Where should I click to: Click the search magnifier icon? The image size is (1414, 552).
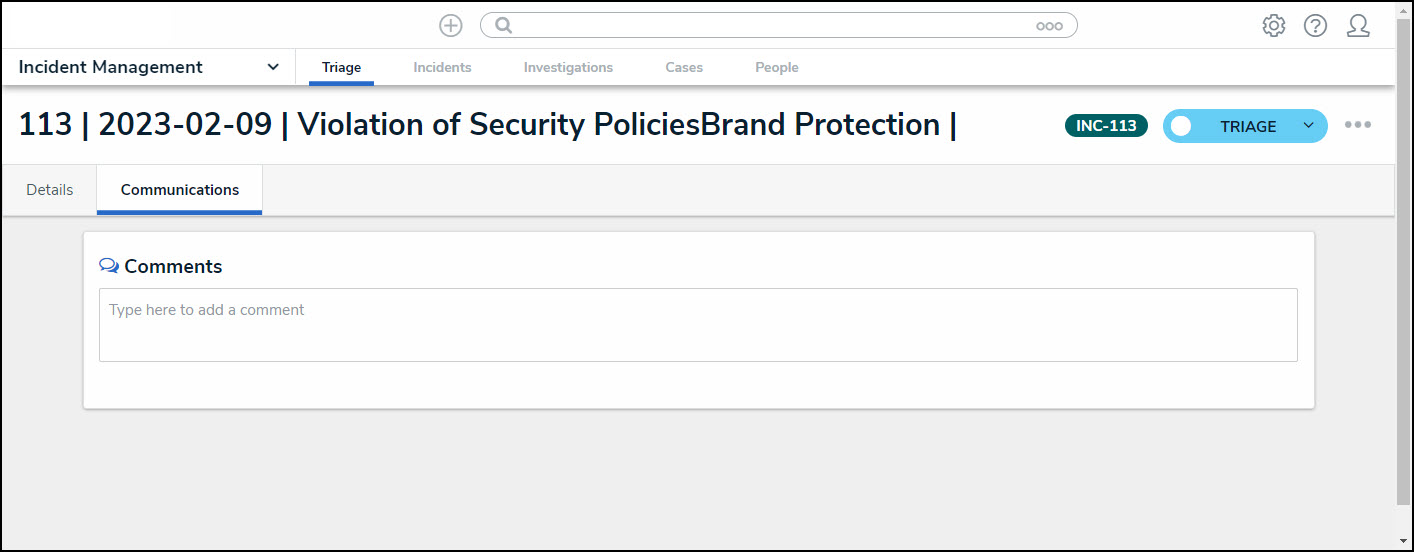(504, 26)
